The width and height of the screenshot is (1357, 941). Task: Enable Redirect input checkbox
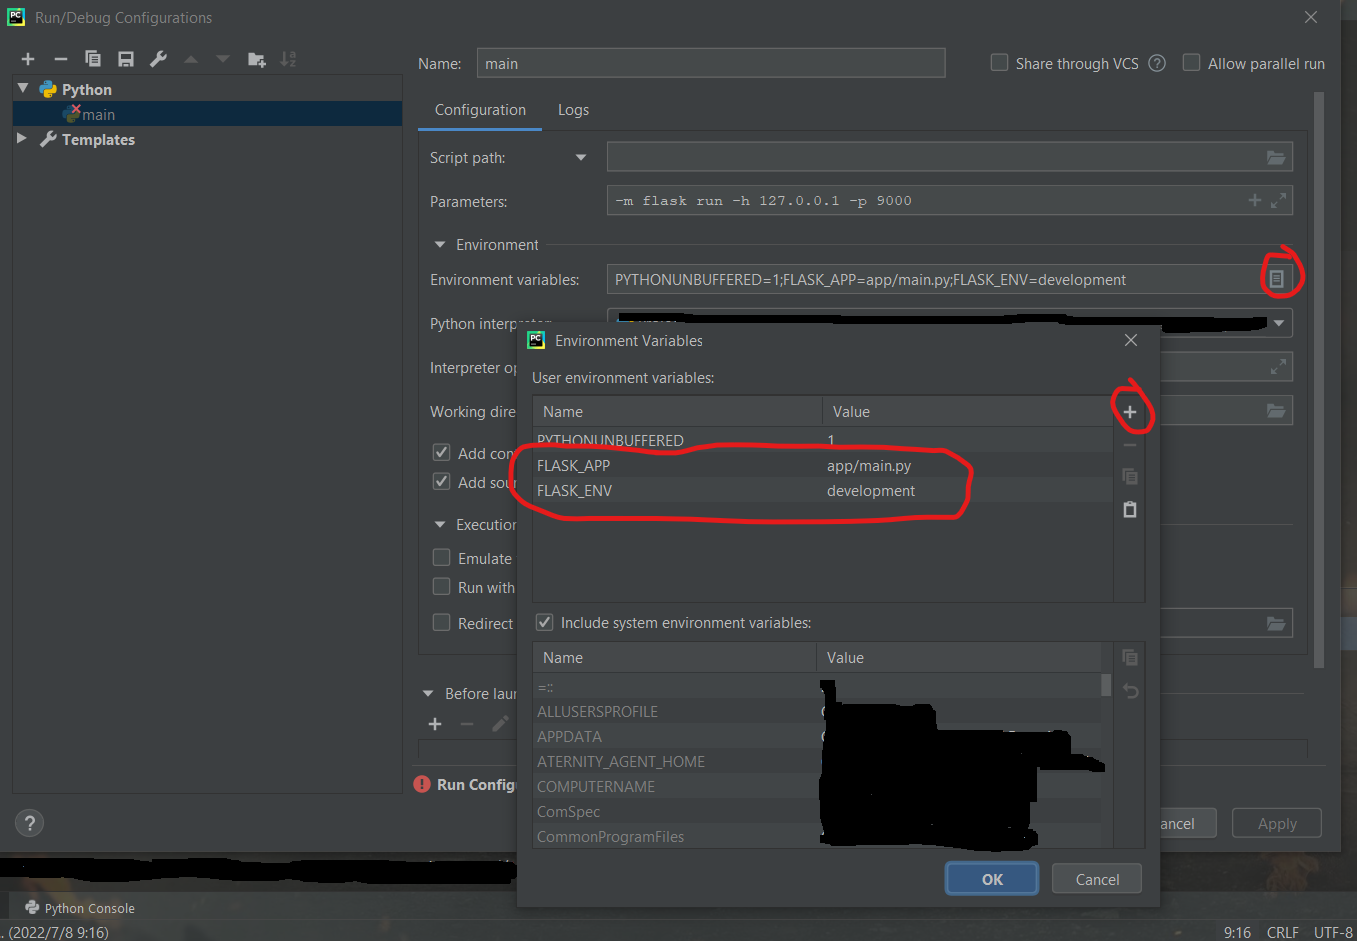pyautogui.click(x=441, y=623)
